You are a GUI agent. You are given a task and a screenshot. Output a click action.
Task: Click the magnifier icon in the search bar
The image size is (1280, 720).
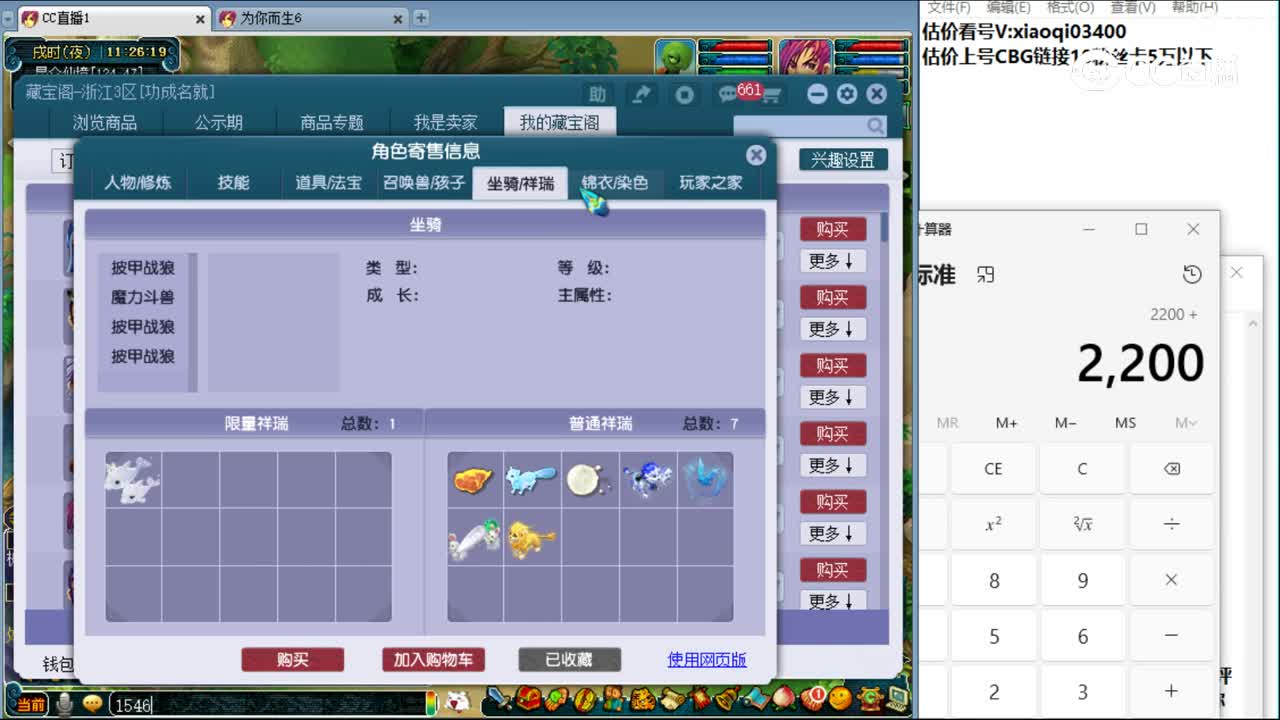pyautogui.click(x=876, y=125)
